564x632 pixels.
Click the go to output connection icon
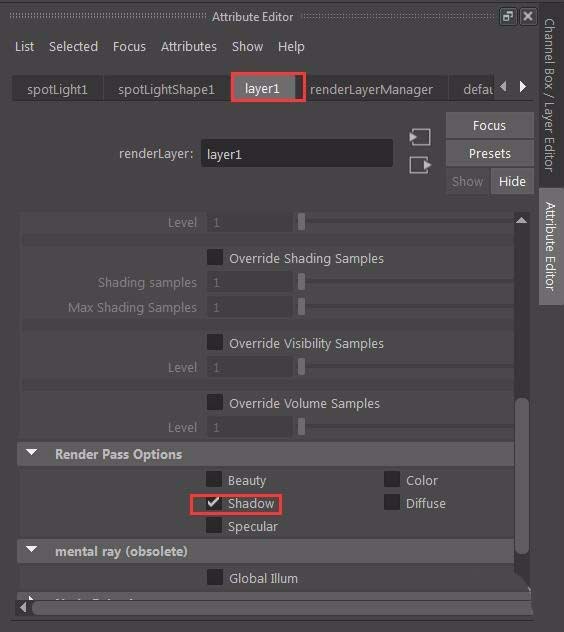(x=420, y=165)
